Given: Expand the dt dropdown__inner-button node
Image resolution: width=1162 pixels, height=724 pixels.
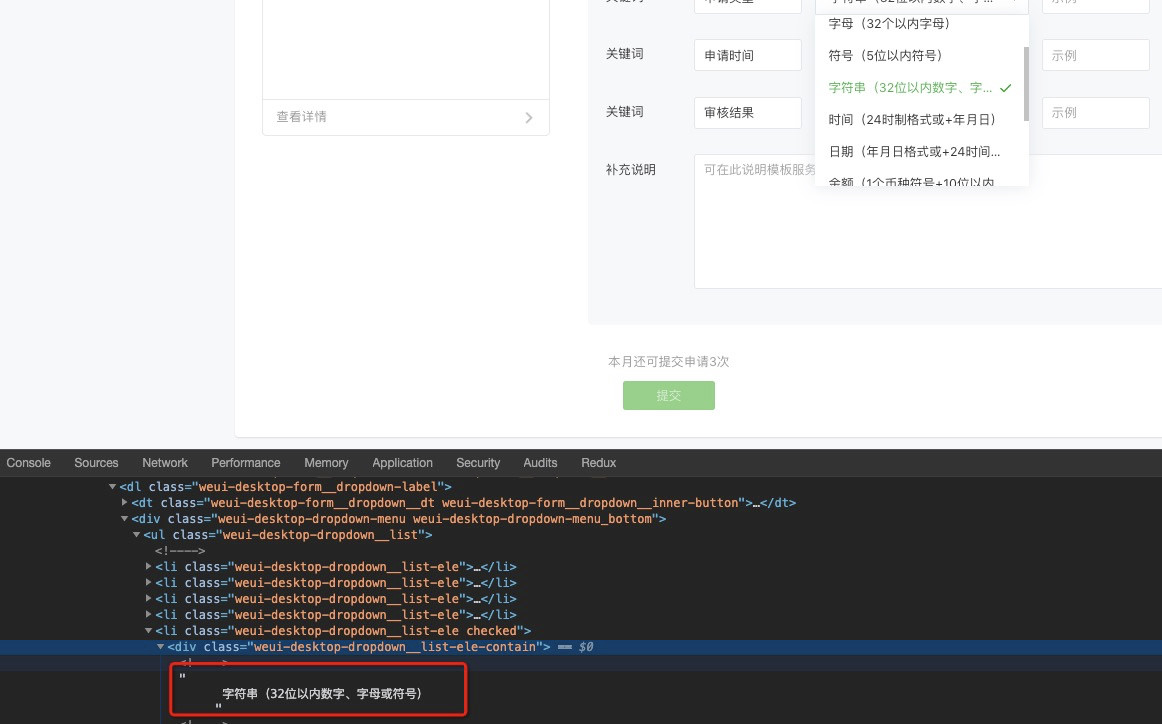Looking at the screenshot, I should pyautogui.click(x=124, y=502).
